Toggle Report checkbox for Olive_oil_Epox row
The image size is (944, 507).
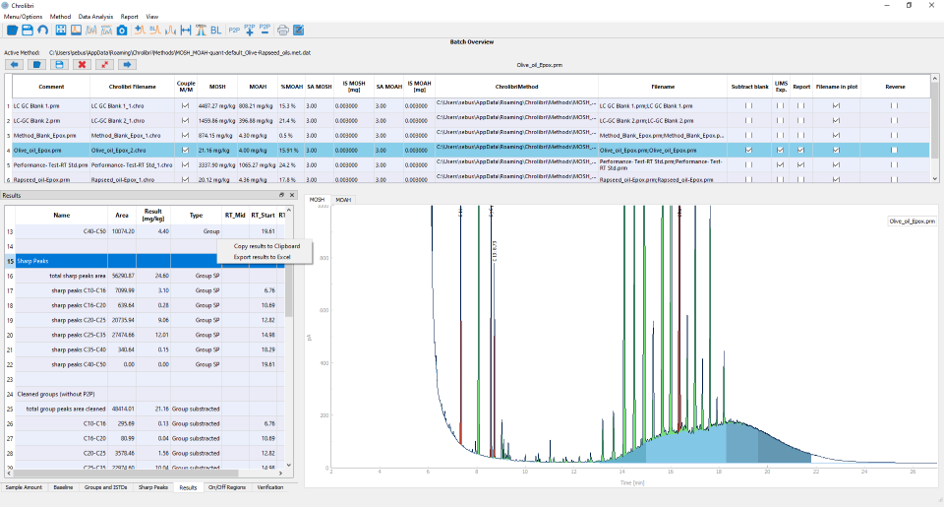800,150
